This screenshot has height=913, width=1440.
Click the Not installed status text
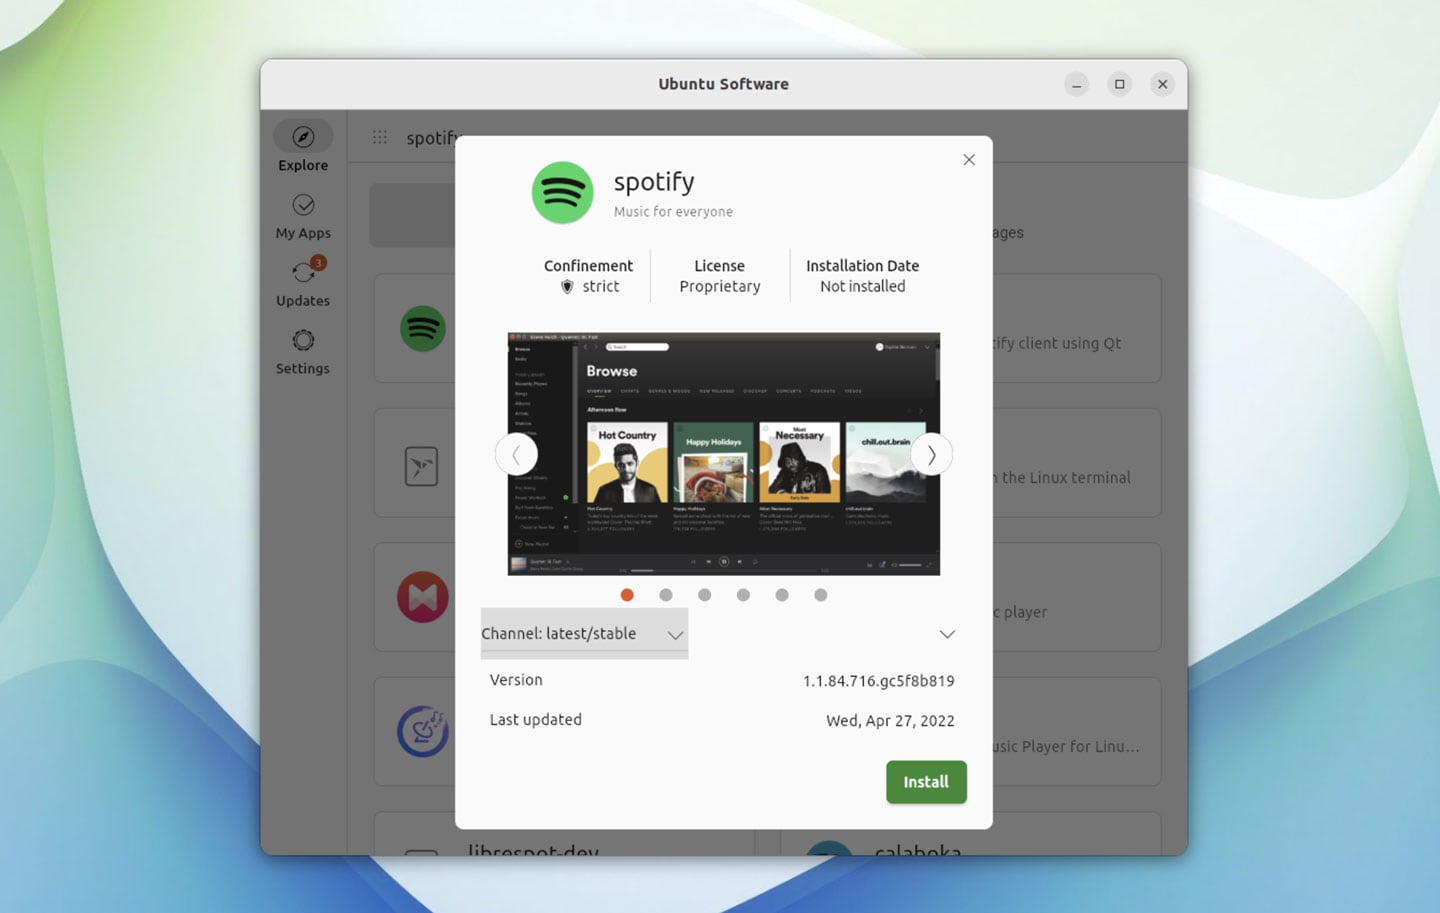pos(863,287)
